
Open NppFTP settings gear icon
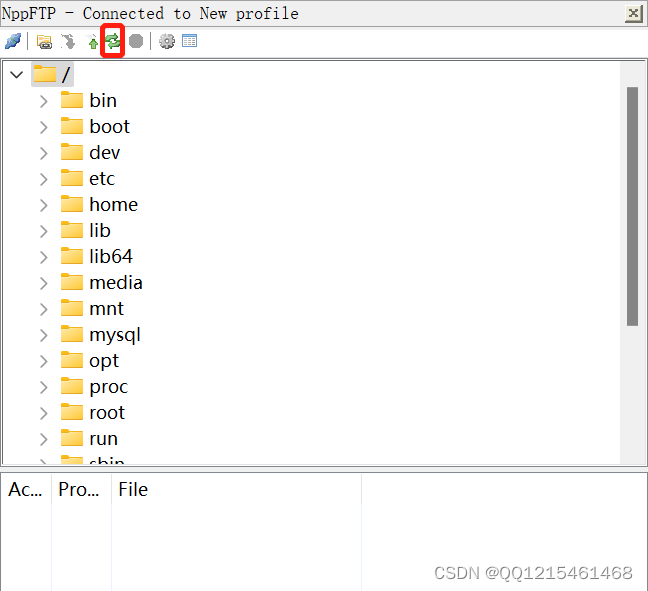coord(167,41)
